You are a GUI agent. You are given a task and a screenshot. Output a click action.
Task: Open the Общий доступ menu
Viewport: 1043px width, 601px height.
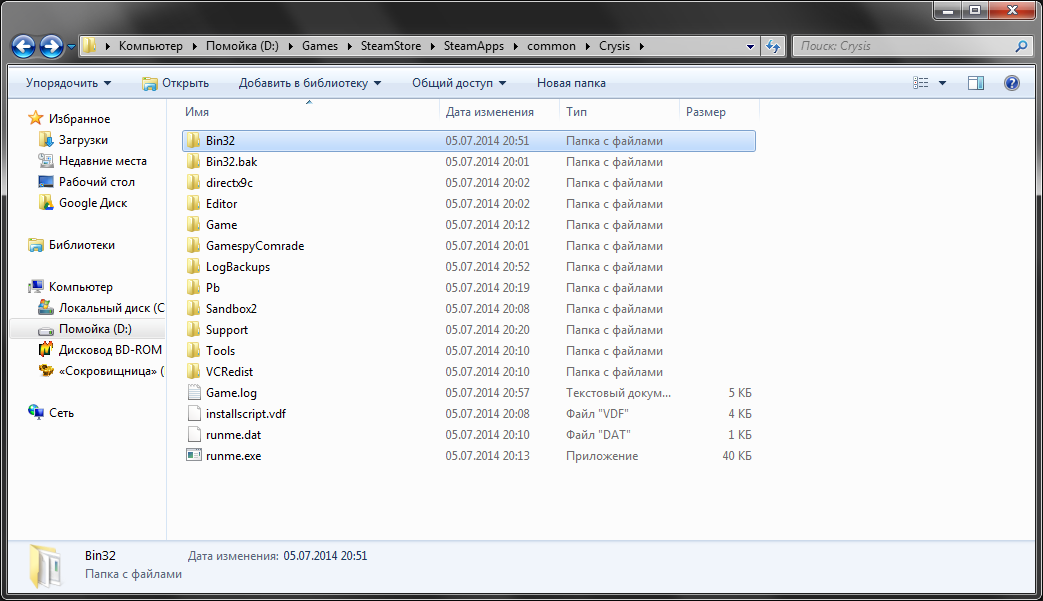[x=459, y=83]
